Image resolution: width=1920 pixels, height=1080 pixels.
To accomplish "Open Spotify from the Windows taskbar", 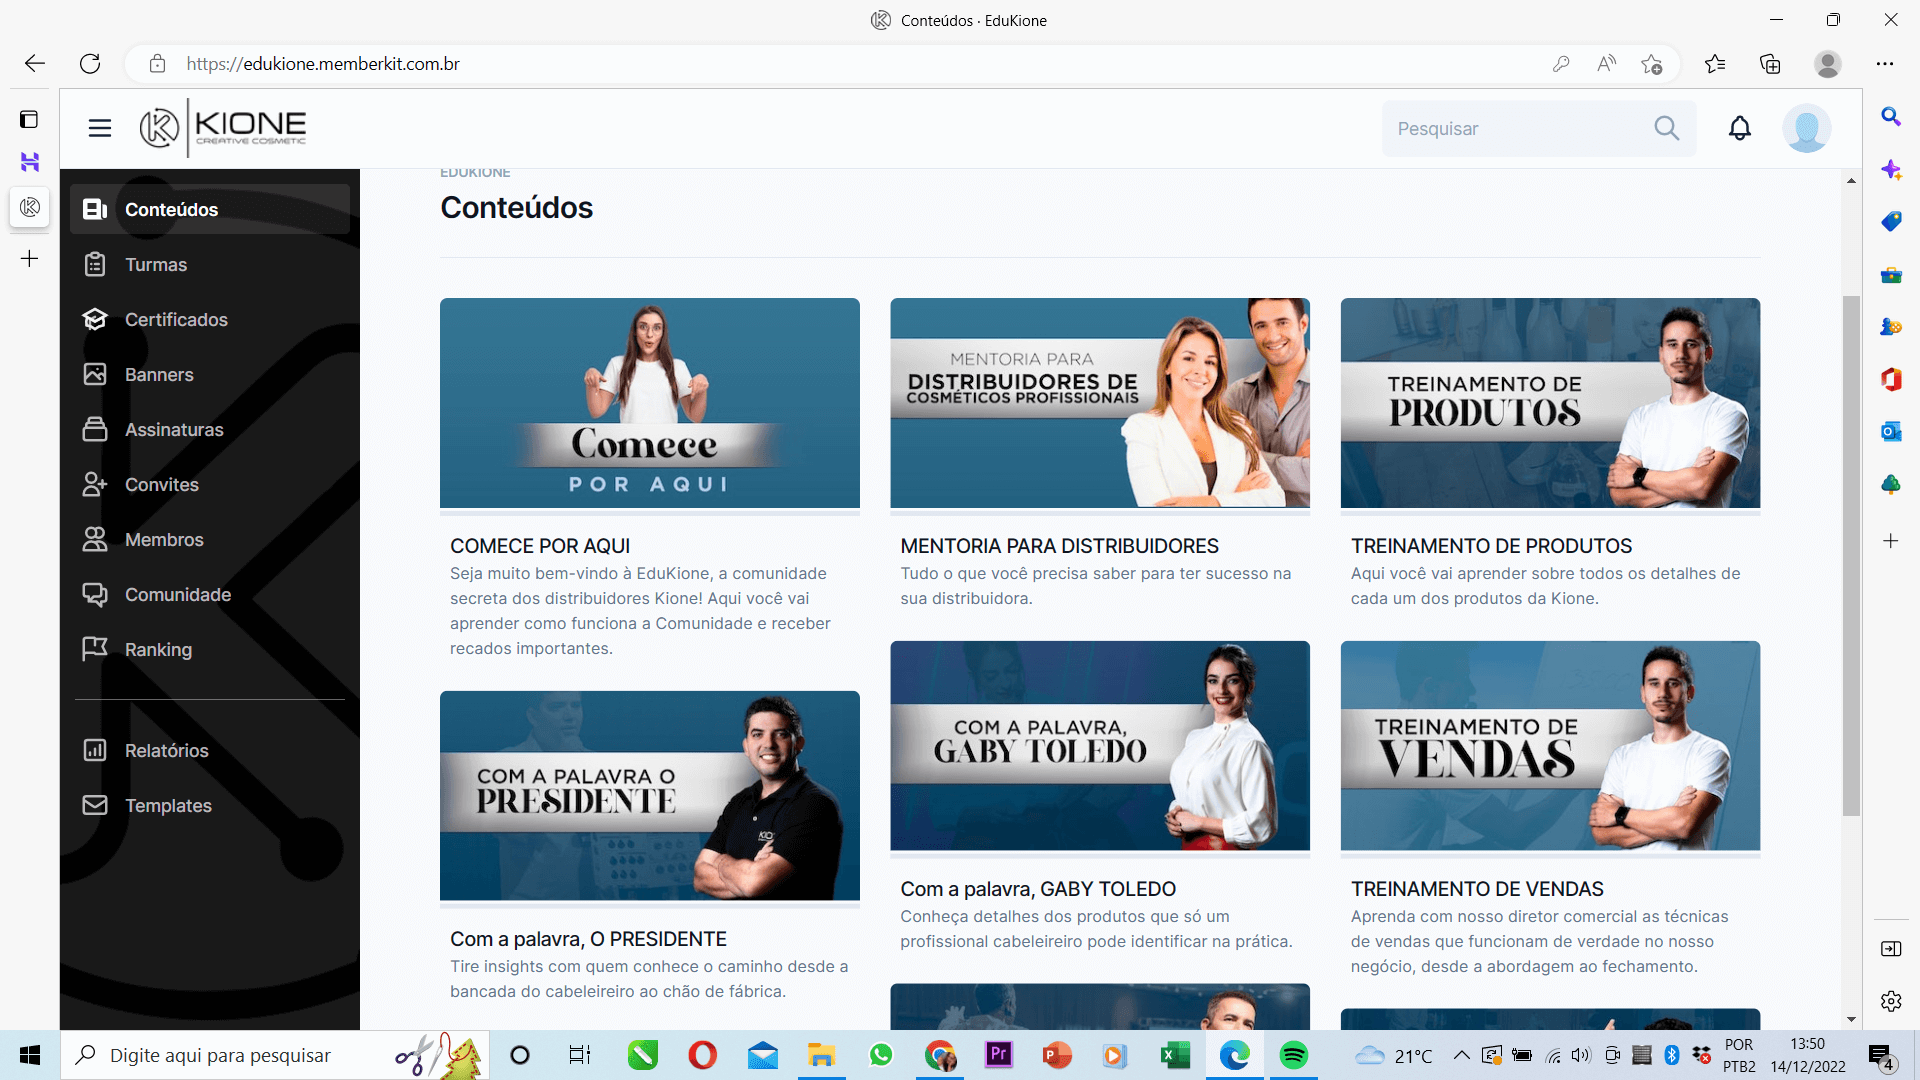I will coord(1293,1055).
